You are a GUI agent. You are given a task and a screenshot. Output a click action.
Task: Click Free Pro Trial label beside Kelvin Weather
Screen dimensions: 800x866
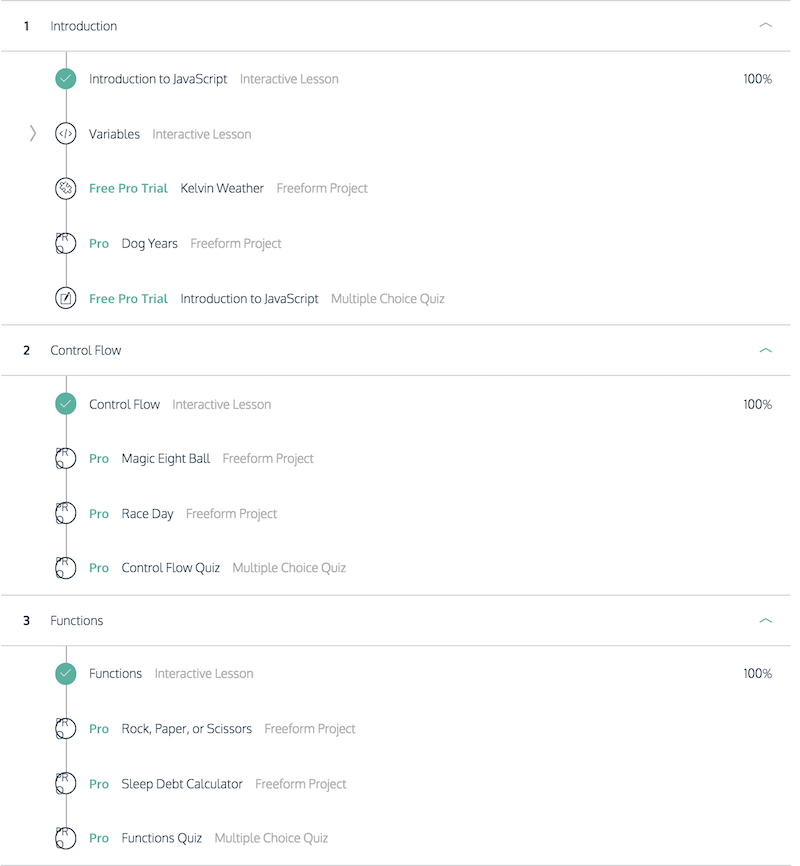[x=128, y=188]
